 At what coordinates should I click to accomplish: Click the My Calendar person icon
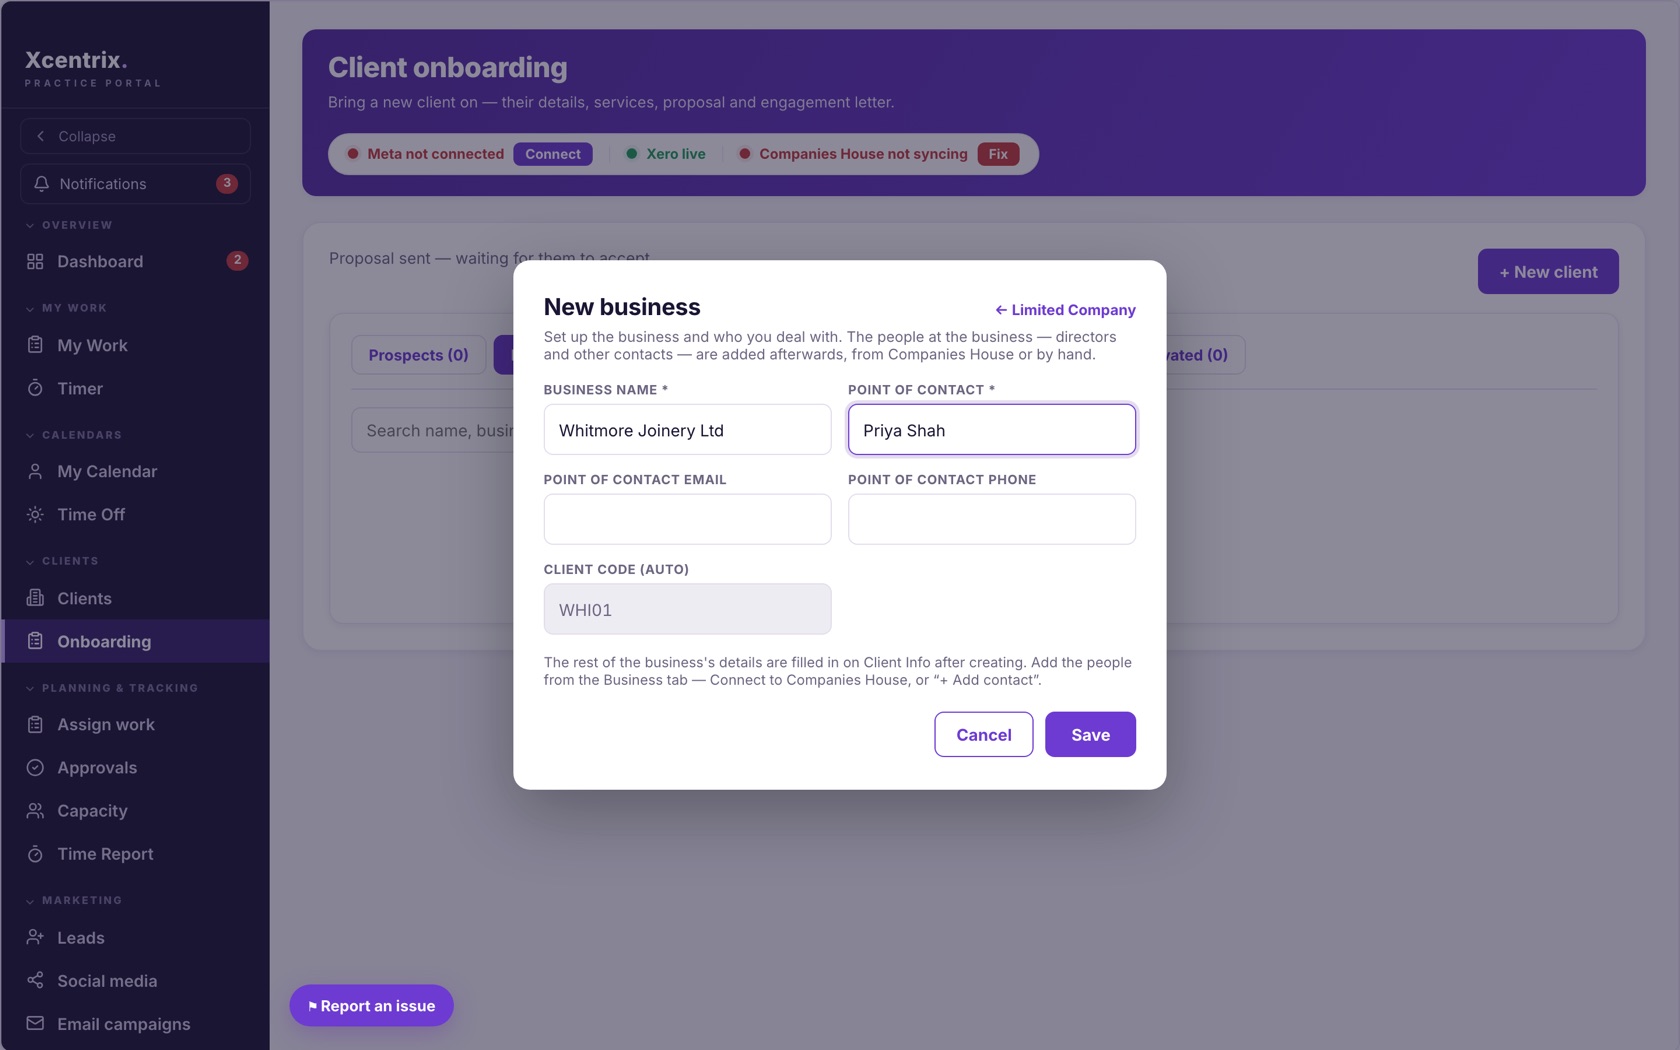pyautogui.click(x=35, y=471)
